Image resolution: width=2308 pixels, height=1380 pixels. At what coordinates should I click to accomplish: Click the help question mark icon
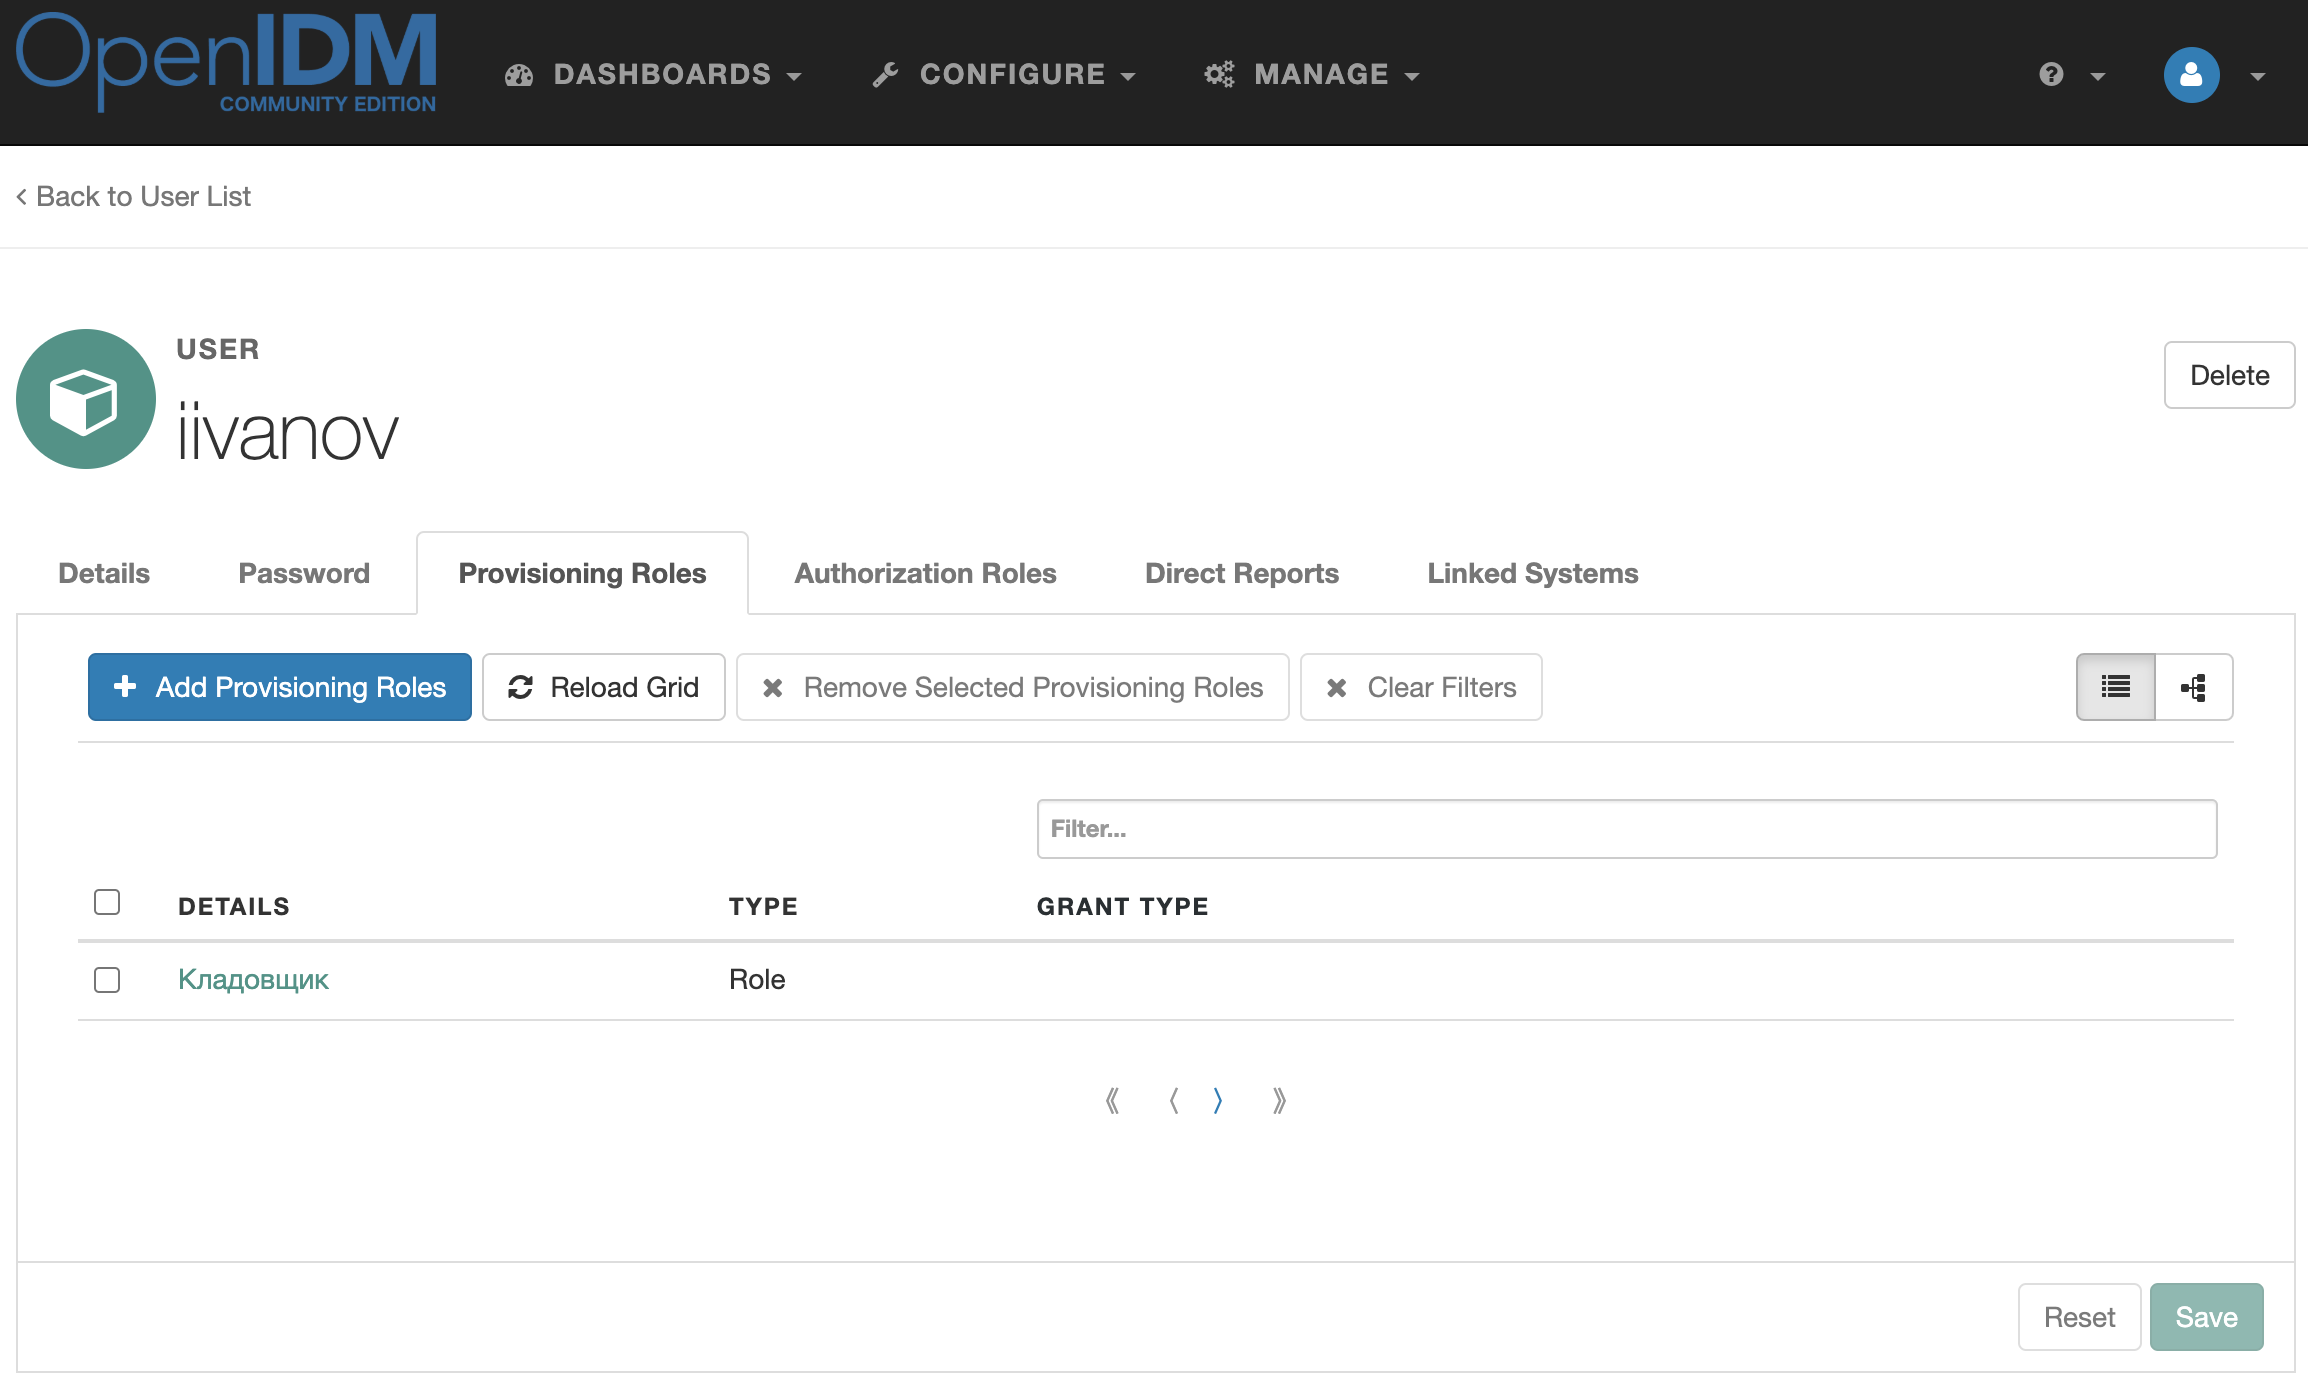[2051, 75]
